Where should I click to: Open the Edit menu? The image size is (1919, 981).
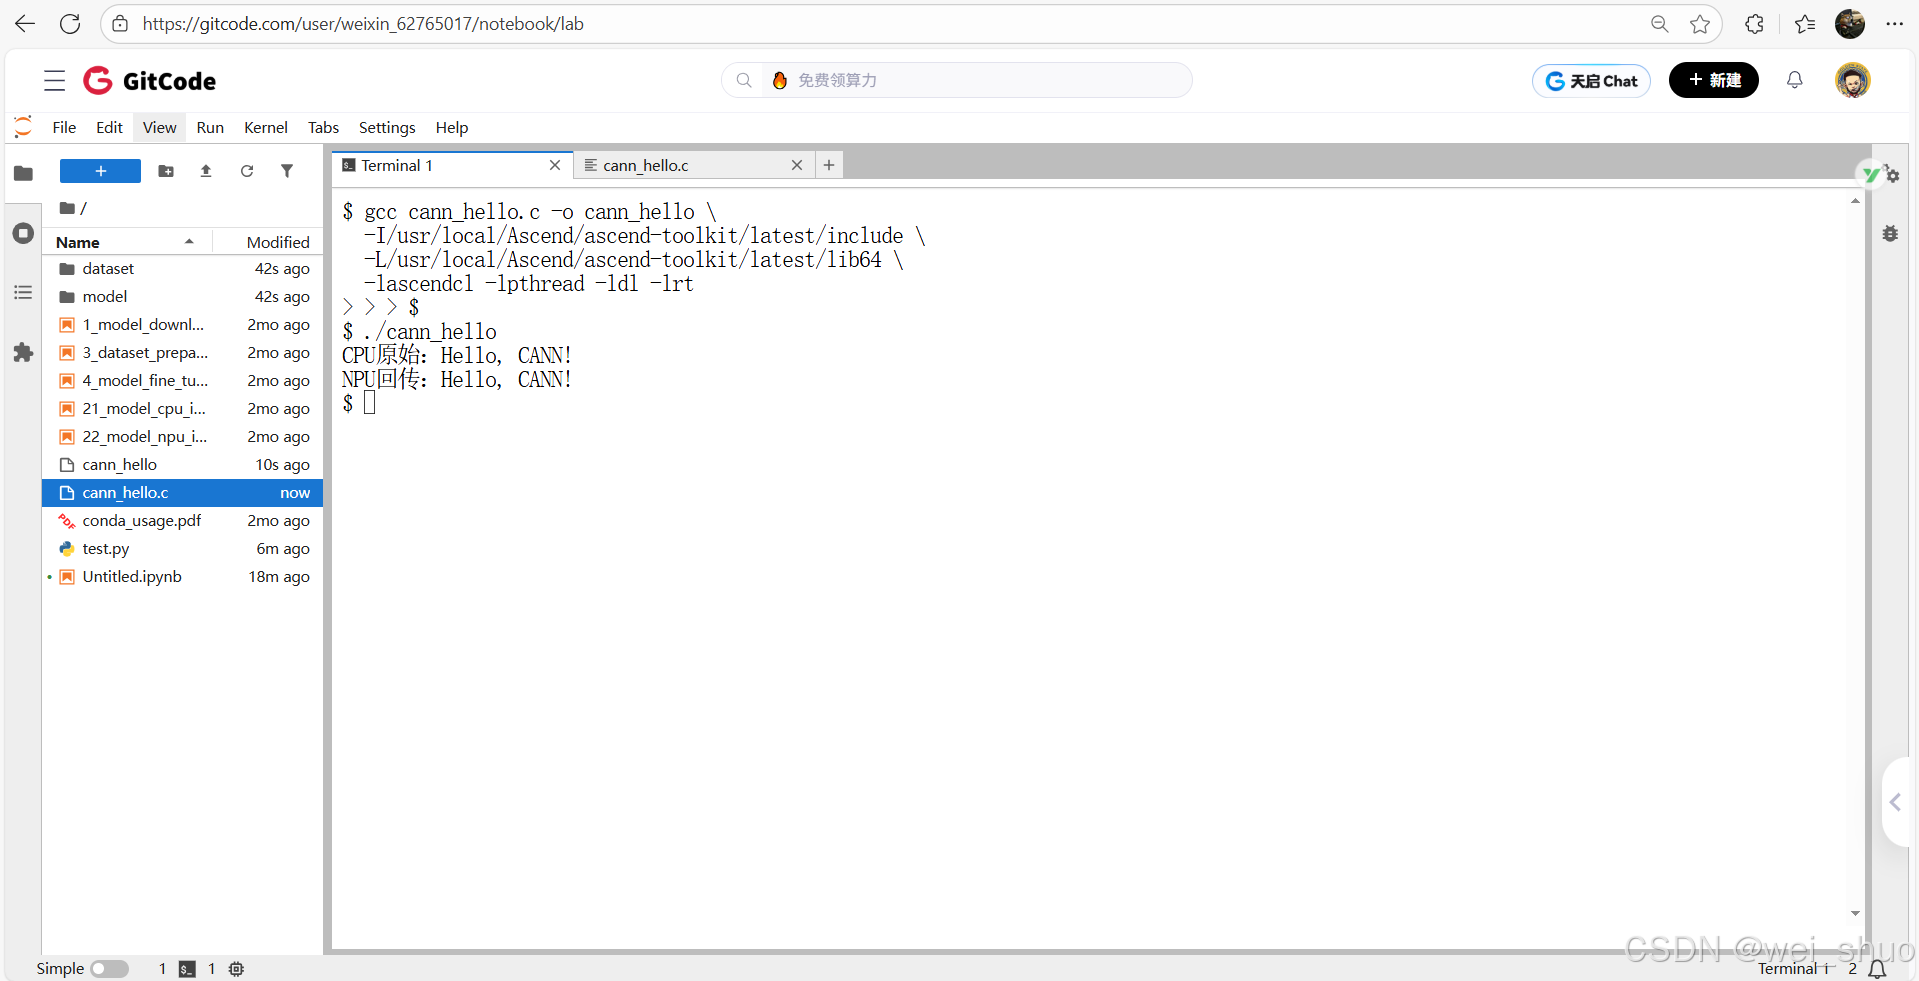pos(109,127)
